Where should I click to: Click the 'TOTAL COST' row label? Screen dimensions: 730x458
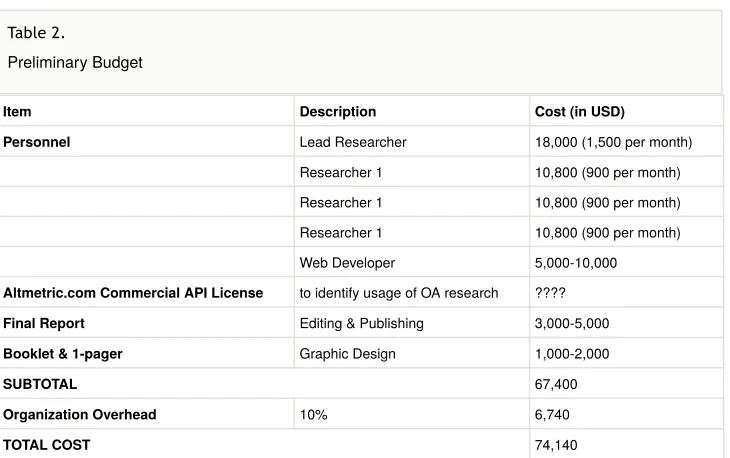(x=47, y=445)
